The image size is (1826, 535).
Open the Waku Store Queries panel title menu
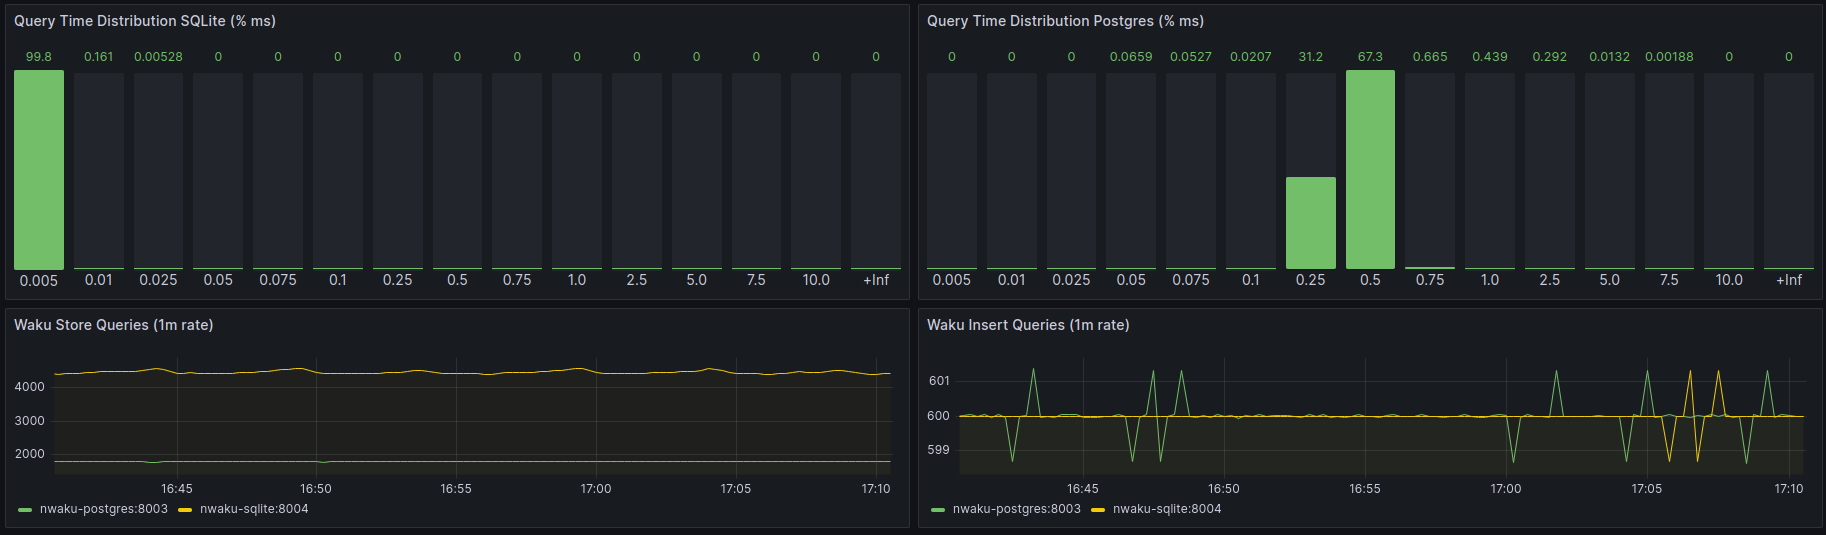[113, 325]
